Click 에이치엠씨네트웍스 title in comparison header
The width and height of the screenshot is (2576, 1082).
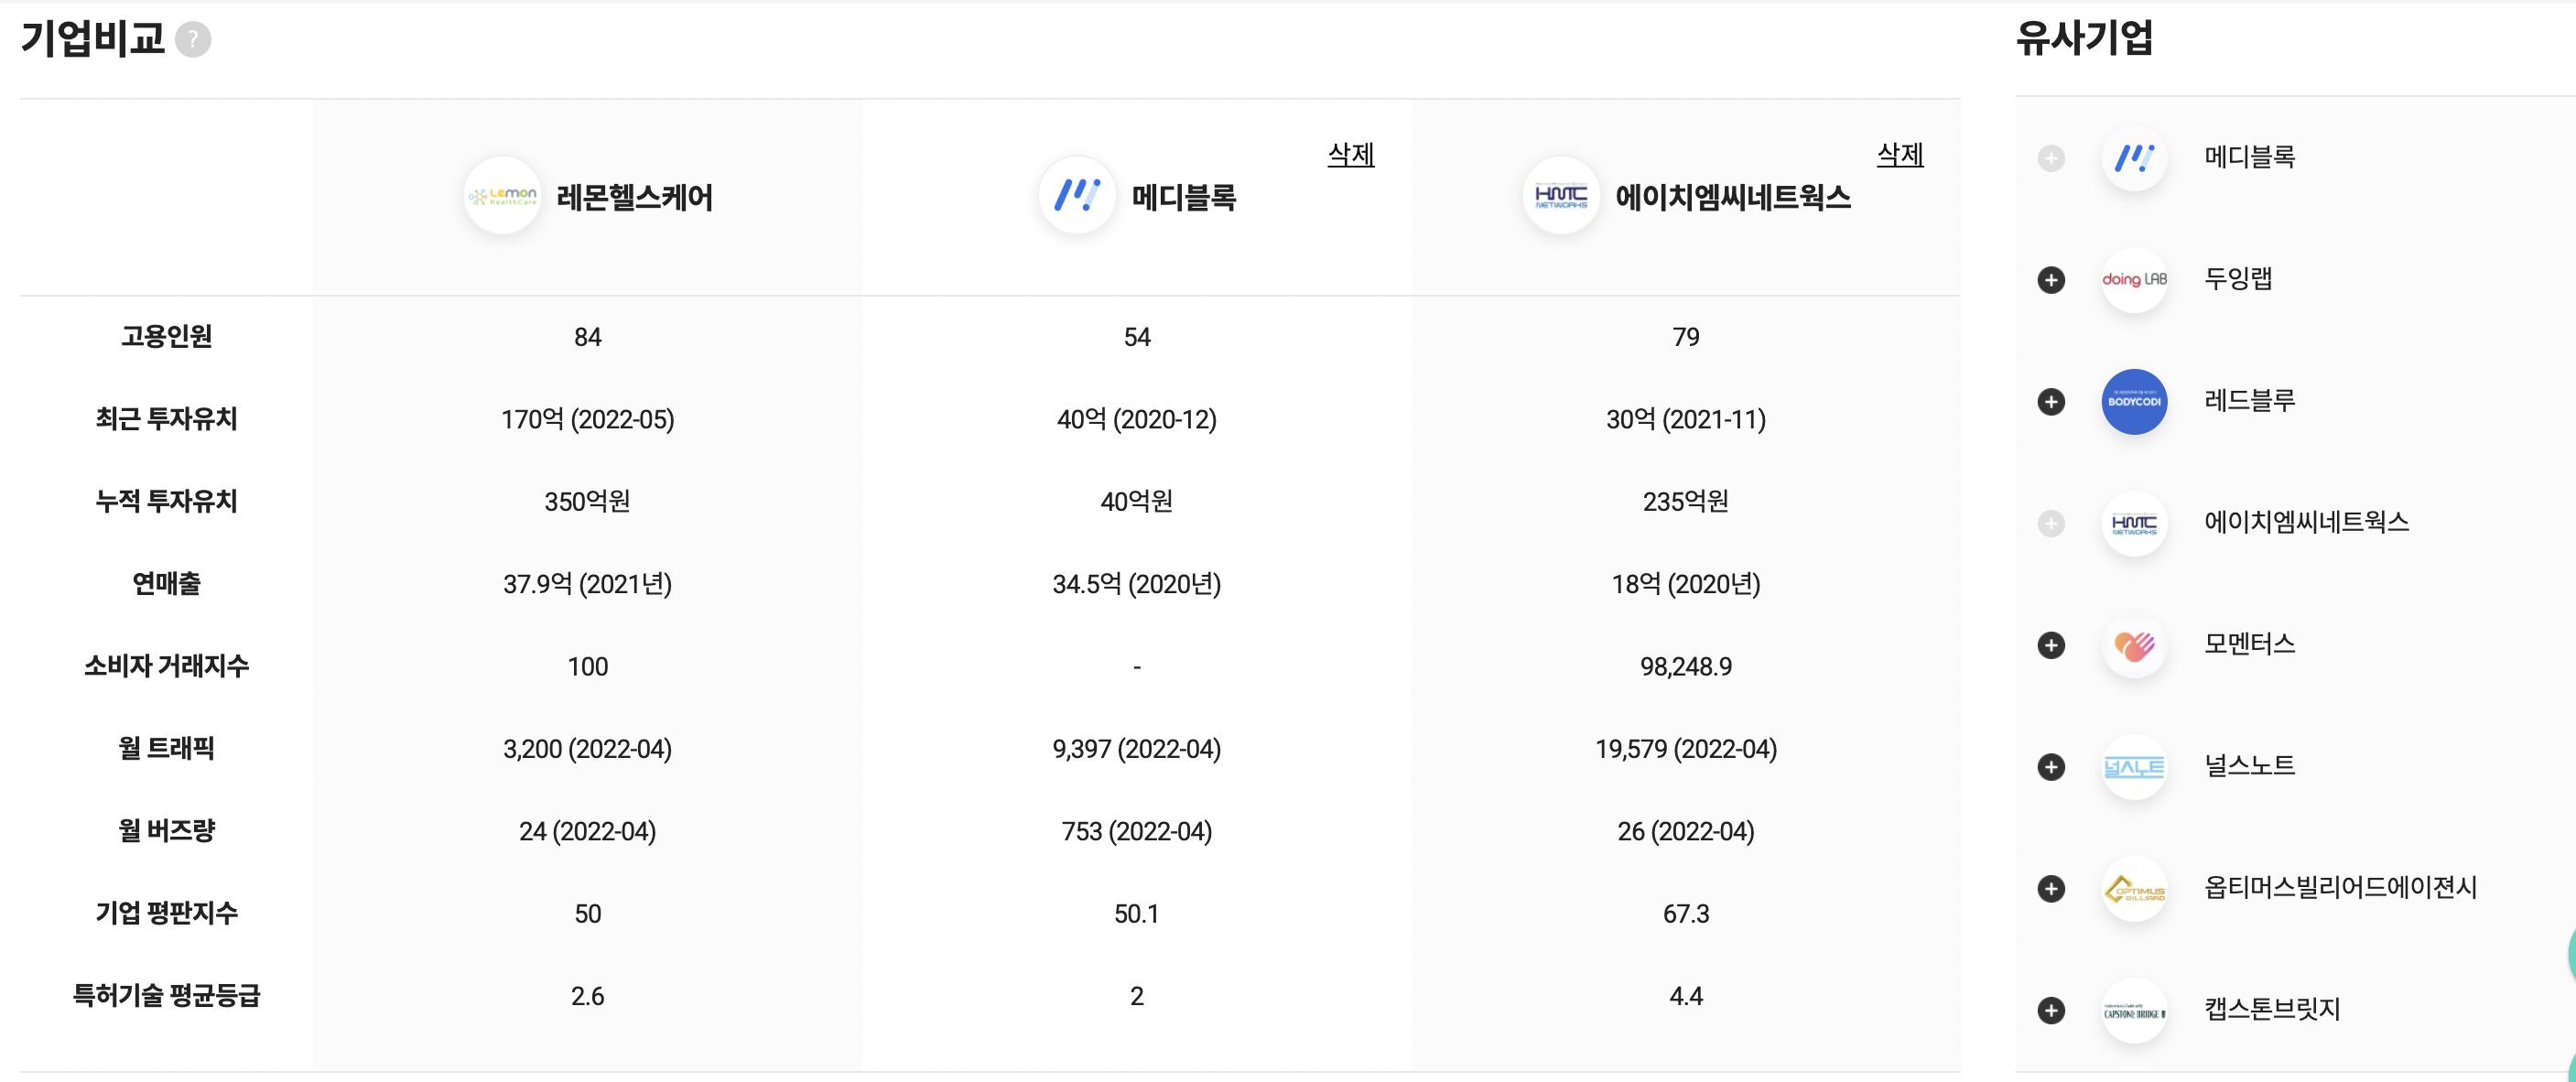(1732, 197)
